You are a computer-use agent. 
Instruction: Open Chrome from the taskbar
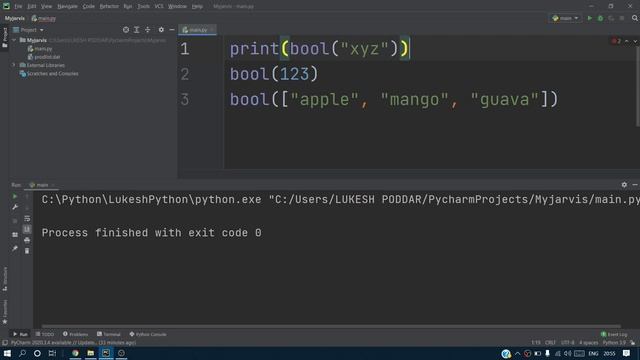[76, 353]
